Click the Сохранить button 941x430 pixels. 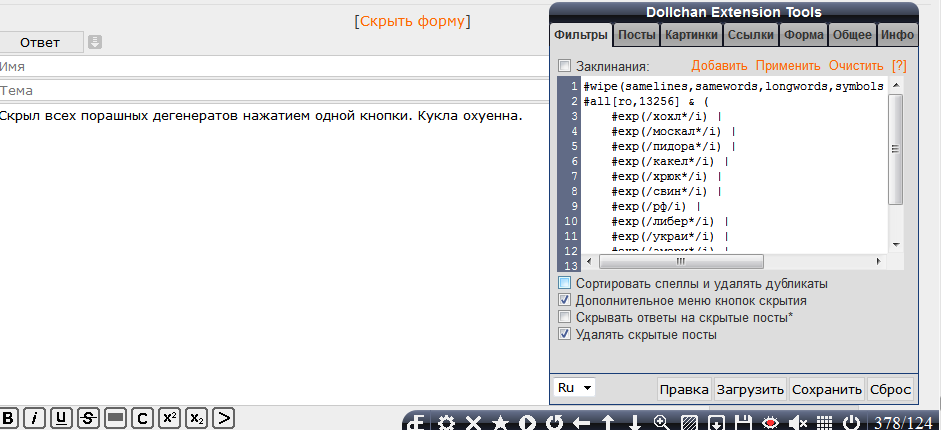pos(826,389)
